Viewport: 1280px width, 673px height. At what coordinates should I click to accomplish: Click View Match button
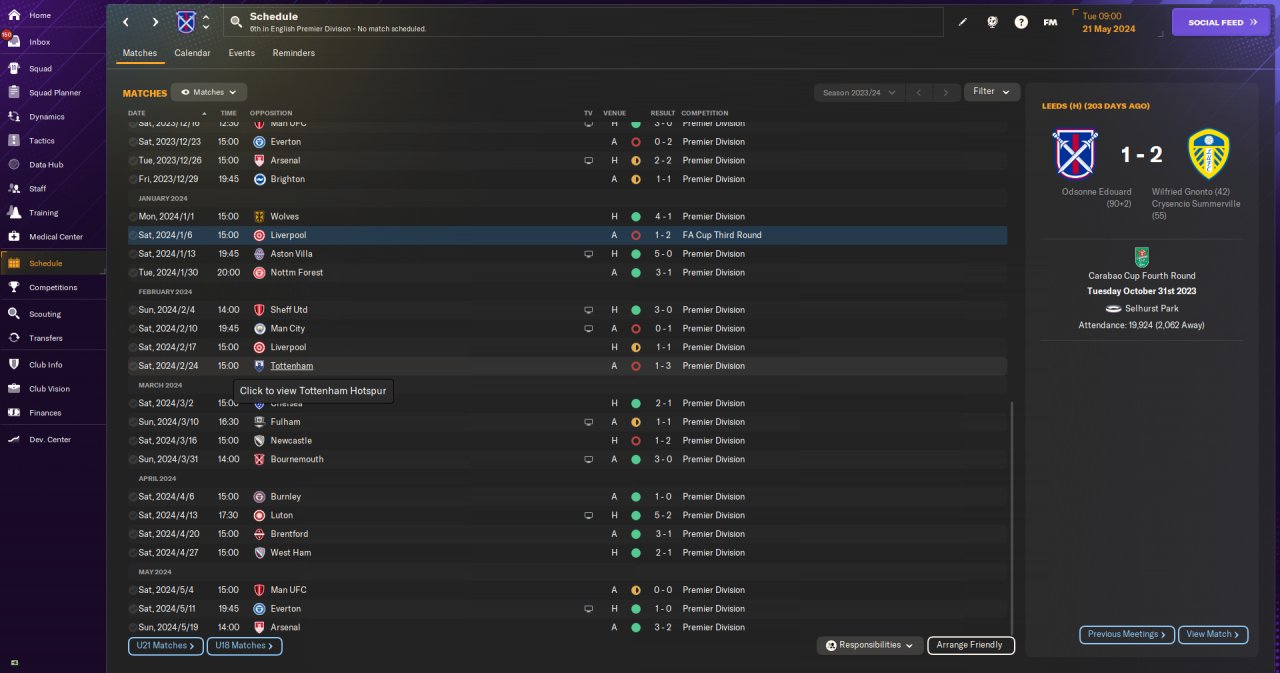tap(1213, 634)
